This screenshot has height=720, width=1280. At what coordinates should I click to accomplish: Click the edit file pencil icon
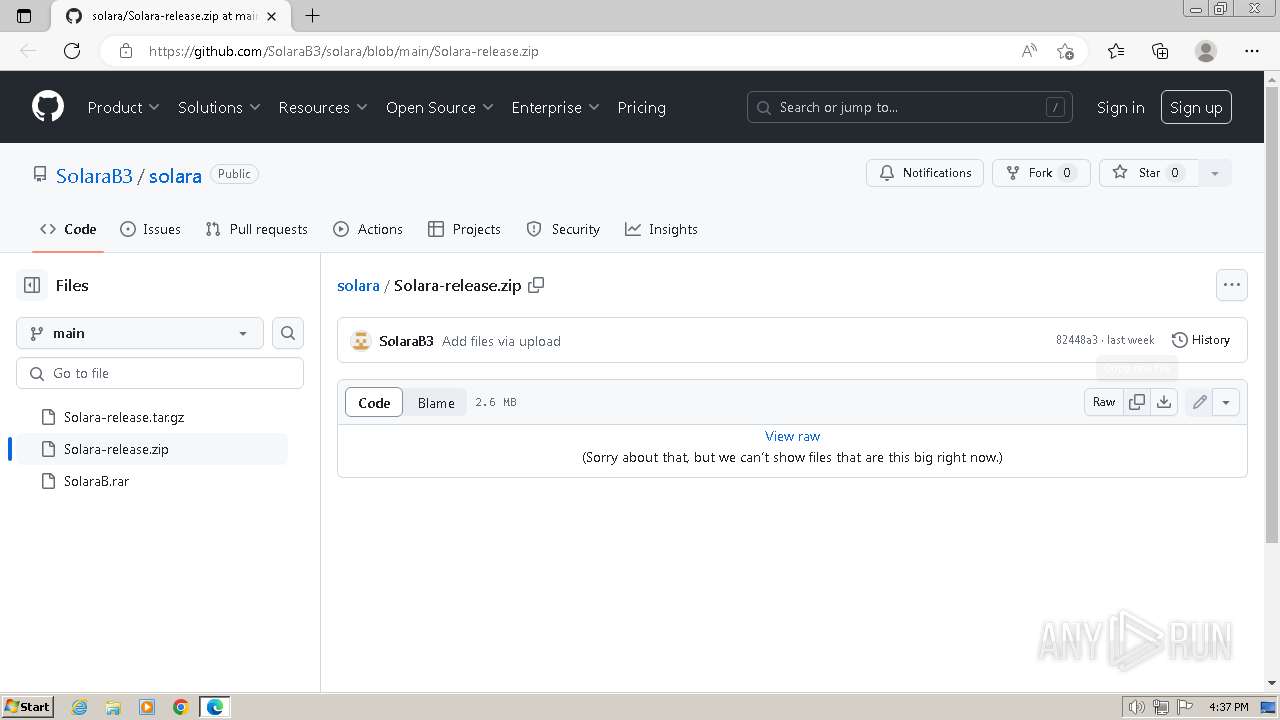click(1199, 402)
